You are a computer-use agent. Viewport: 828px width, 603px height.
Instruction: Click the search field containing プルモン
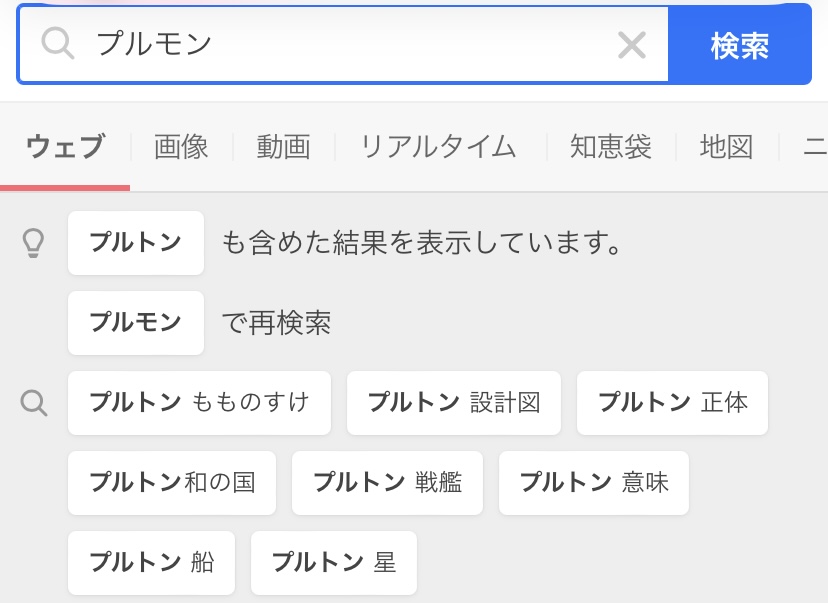point(340,44)
